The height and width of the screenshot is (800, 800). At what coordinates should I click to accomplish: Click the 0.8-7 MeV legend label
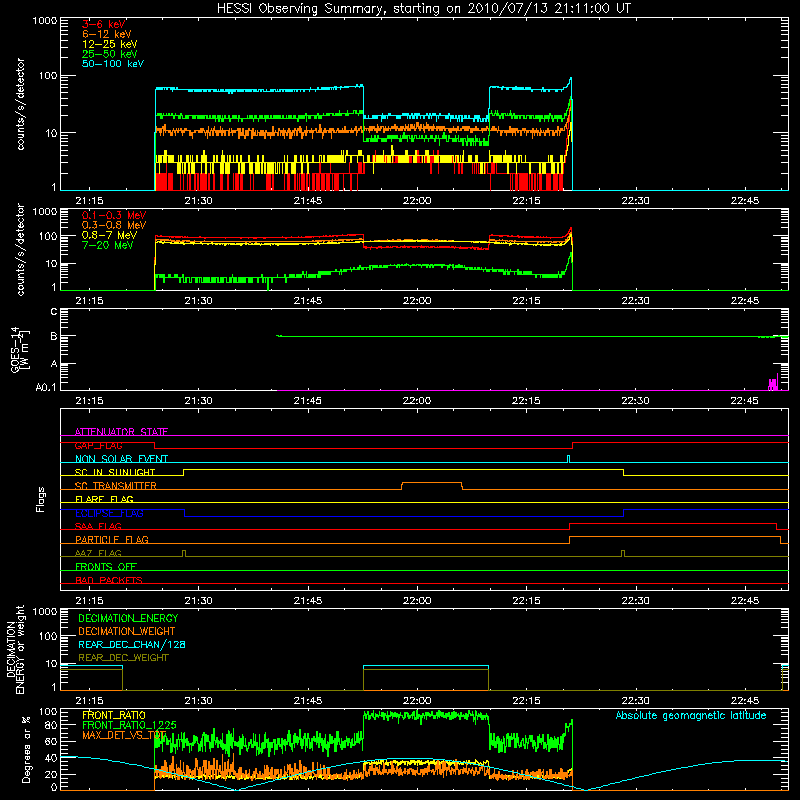[110, 236]
